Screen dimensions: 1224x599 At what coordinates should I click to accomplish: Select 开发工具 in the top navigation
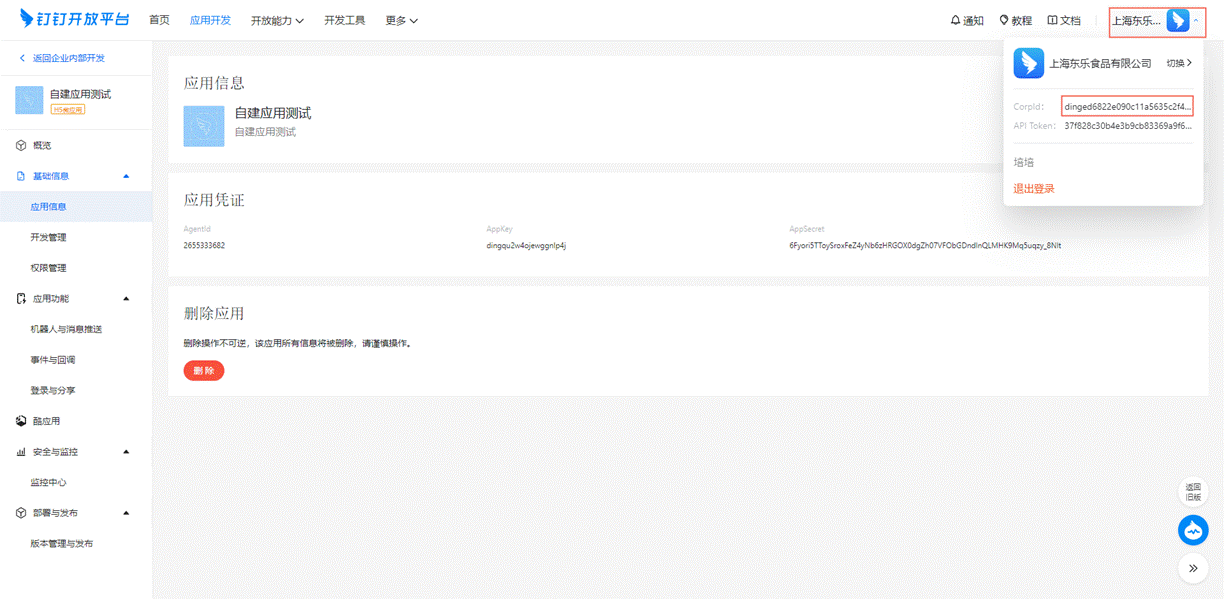point(344,20)
